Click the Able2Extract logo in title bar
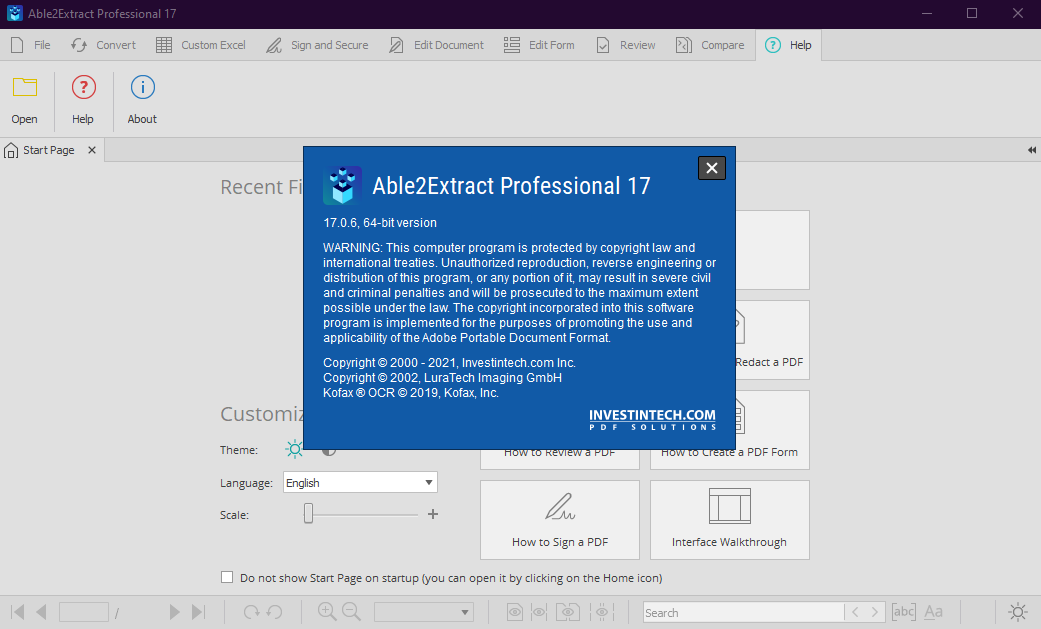This screenshot has width=1041, height=629. (15, 13)
